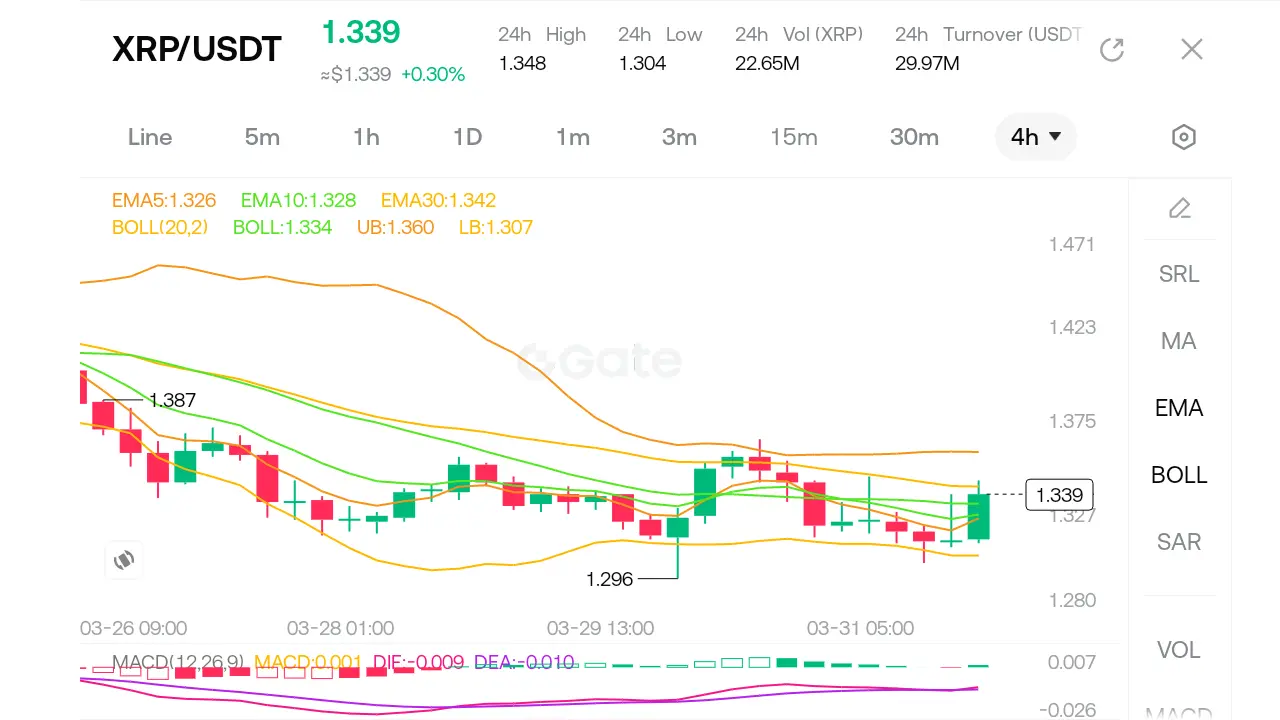Click the 1.375 price axis label
This screenshot has height=720, width=1280.
(1072, 421)
